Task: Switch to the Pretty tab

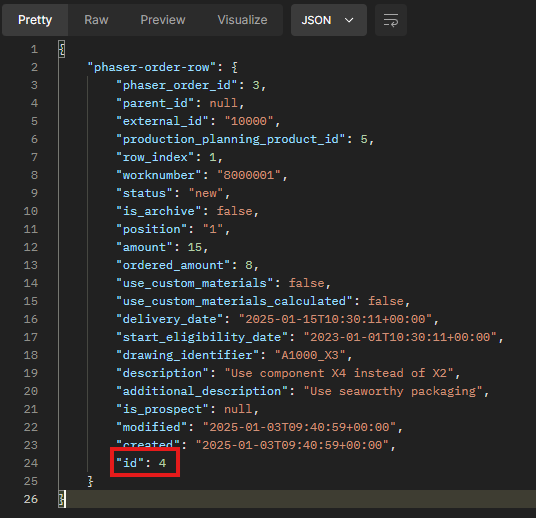Action: click(35, 20)
